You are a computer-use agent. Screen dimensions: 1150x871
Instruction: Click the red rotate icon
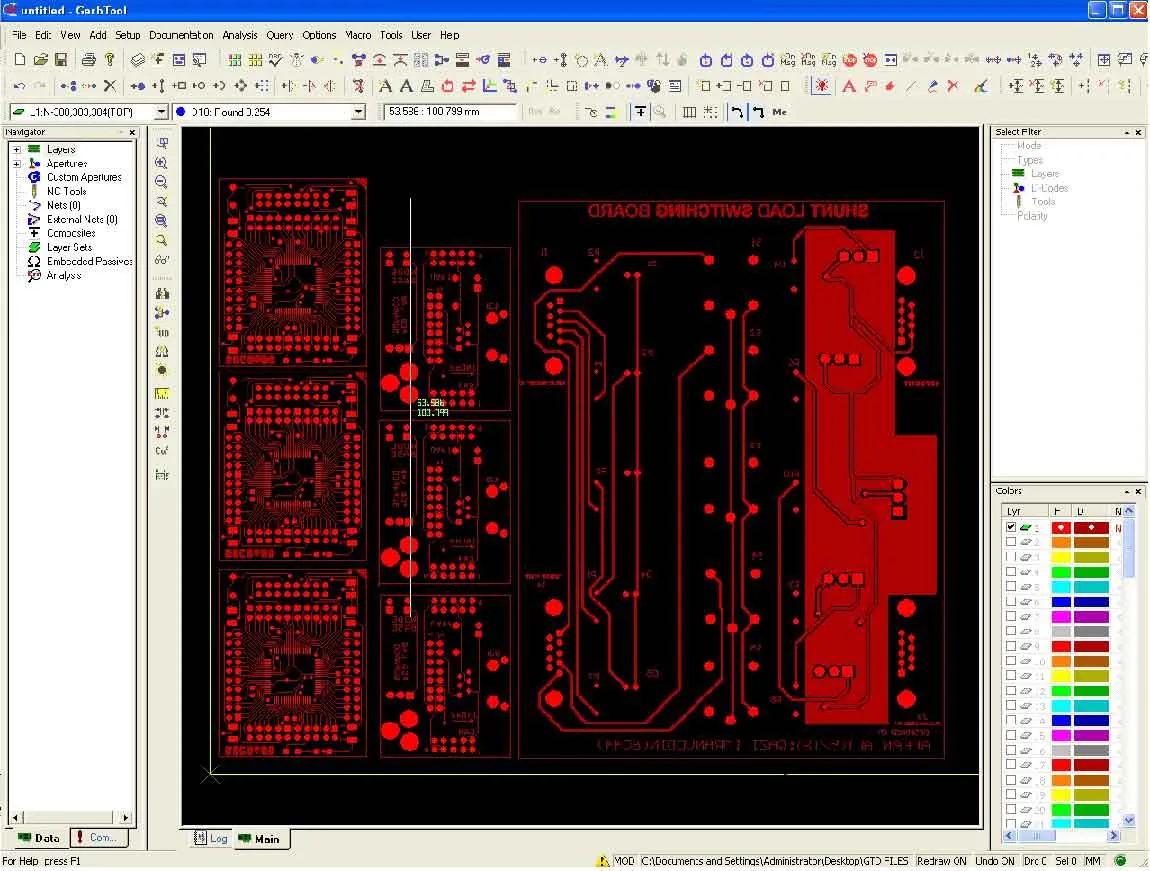pos(447,86)
